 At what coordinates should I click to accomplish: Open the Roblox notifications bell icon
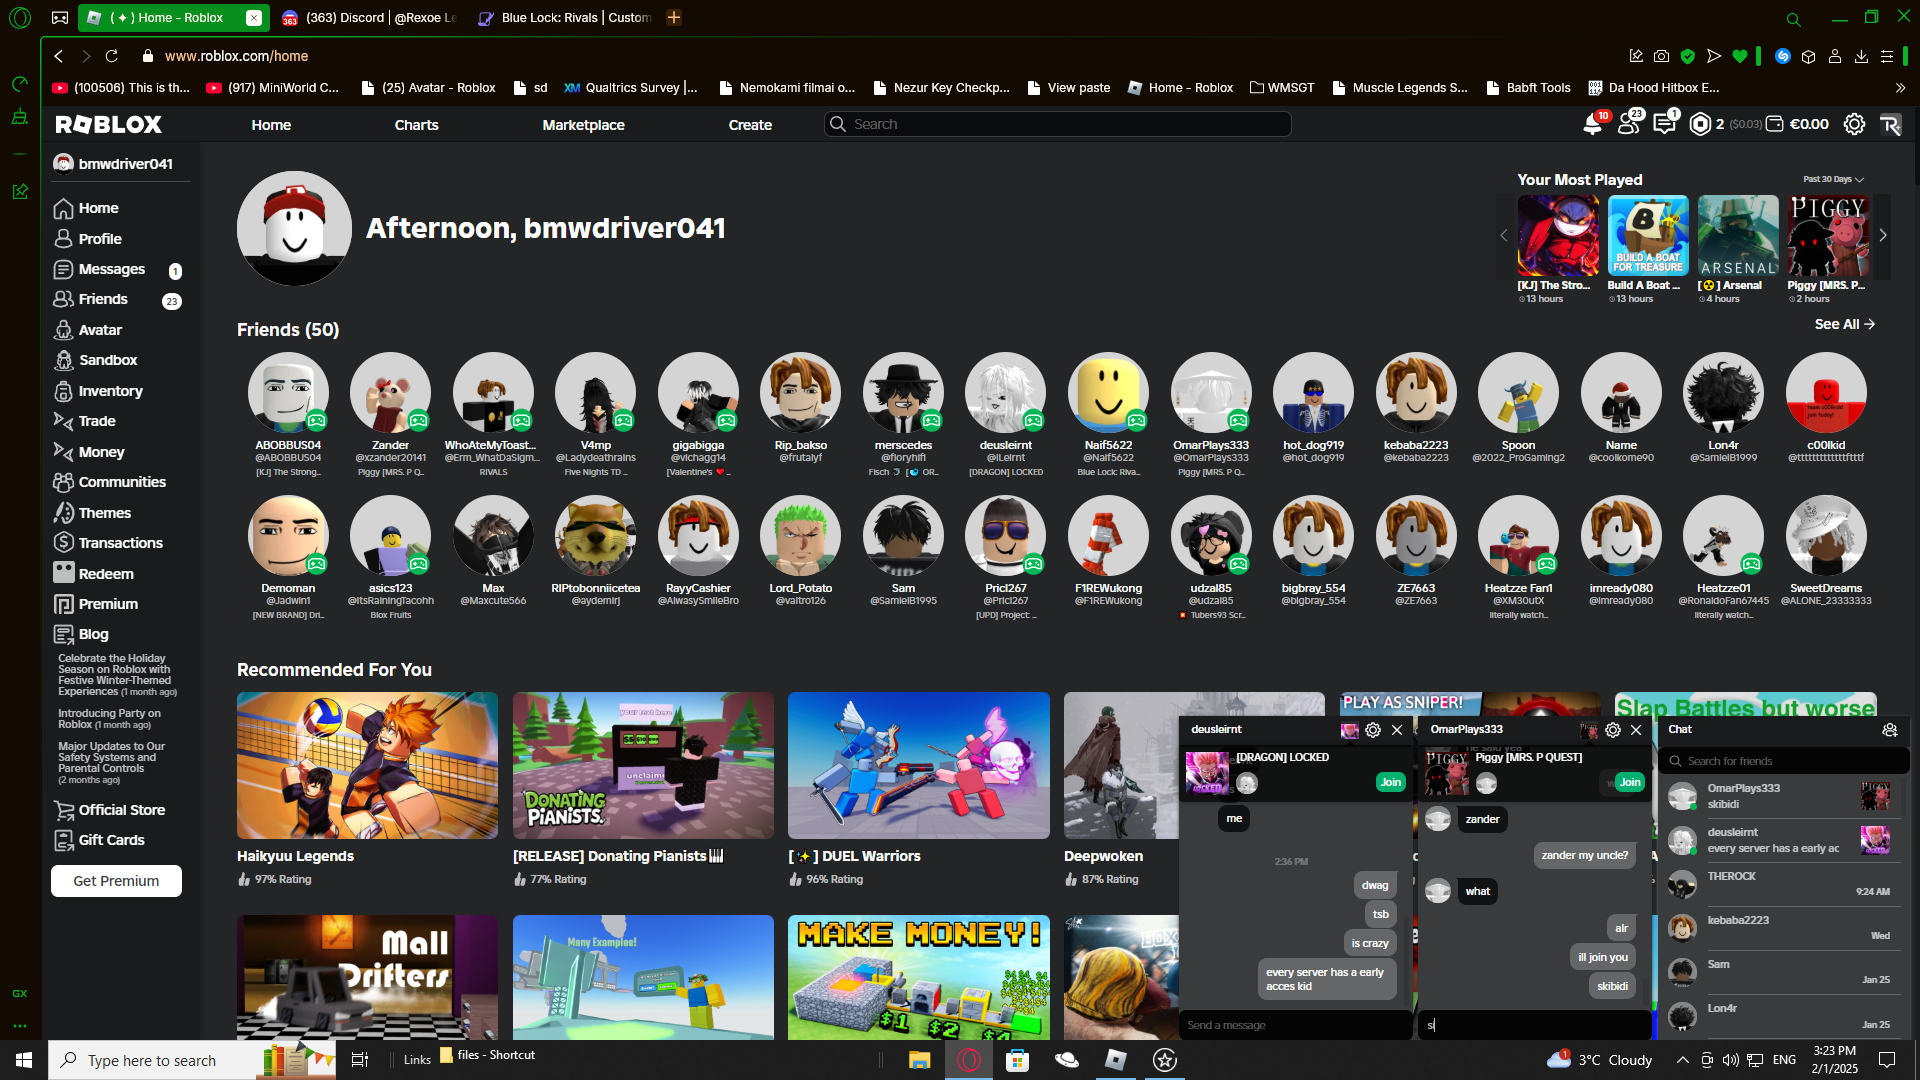(x=1592, y=125)
